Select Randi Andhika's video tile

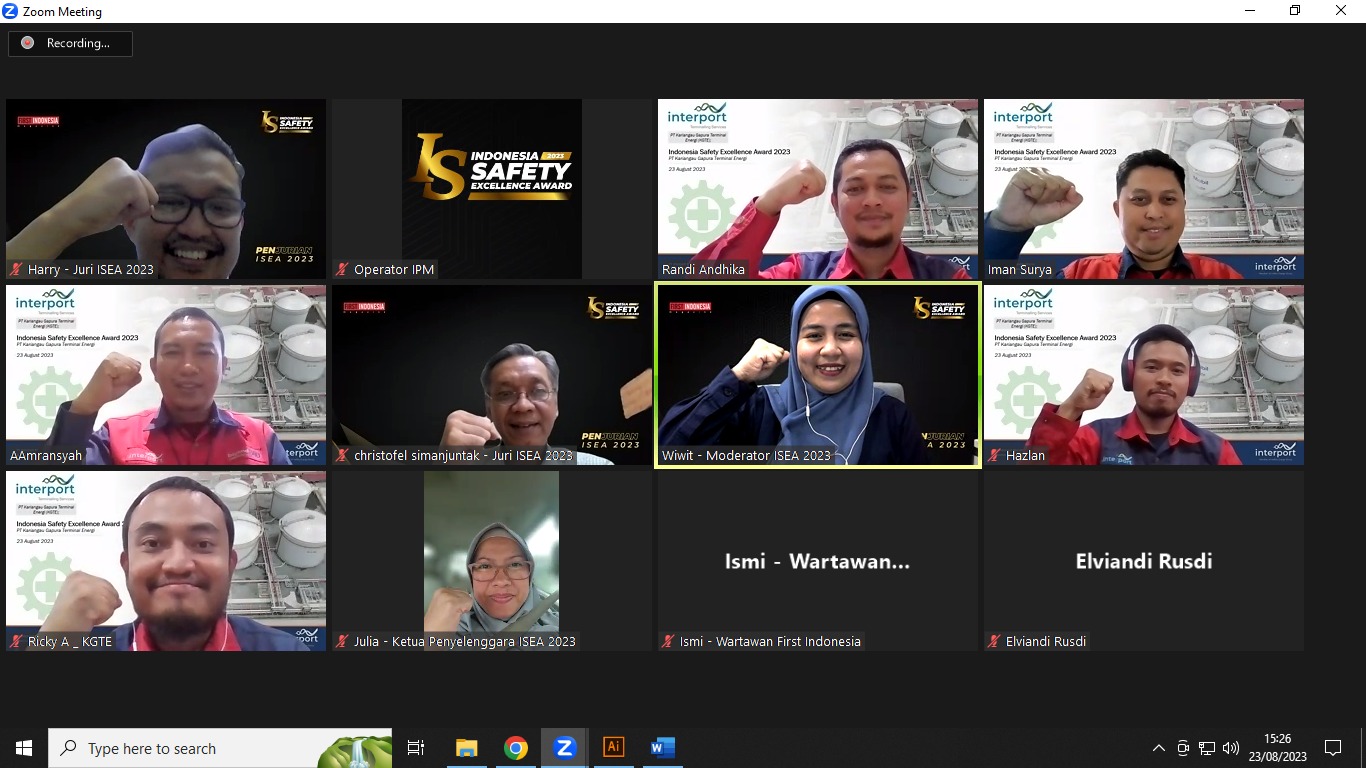[x=818, y=189]
